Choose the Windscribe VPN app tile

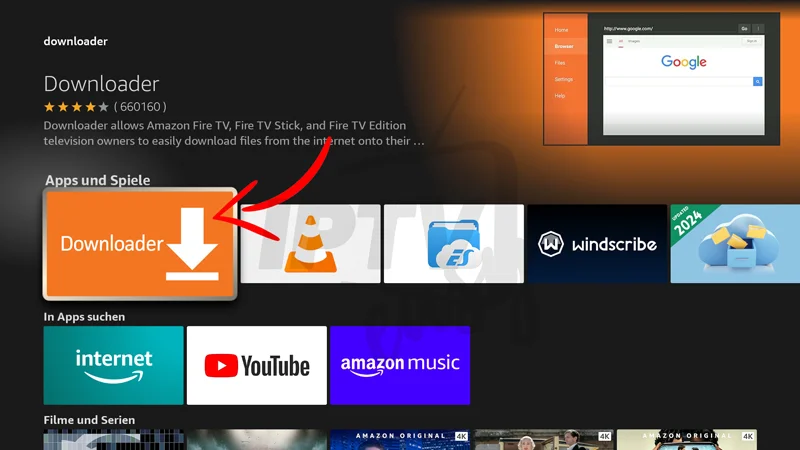coord(597,244)
